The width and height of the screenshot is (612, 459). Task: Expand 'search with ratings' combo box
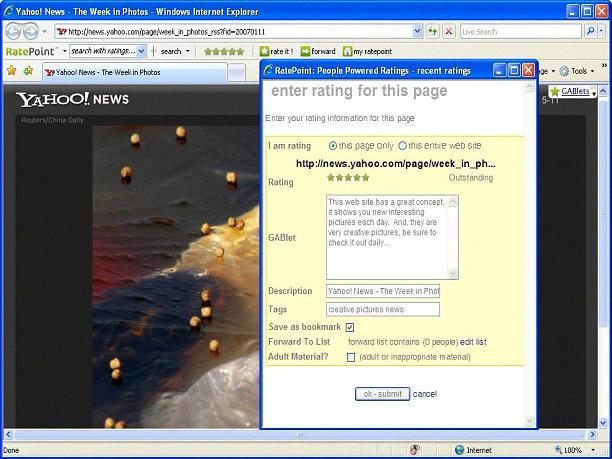pos(141,51)
